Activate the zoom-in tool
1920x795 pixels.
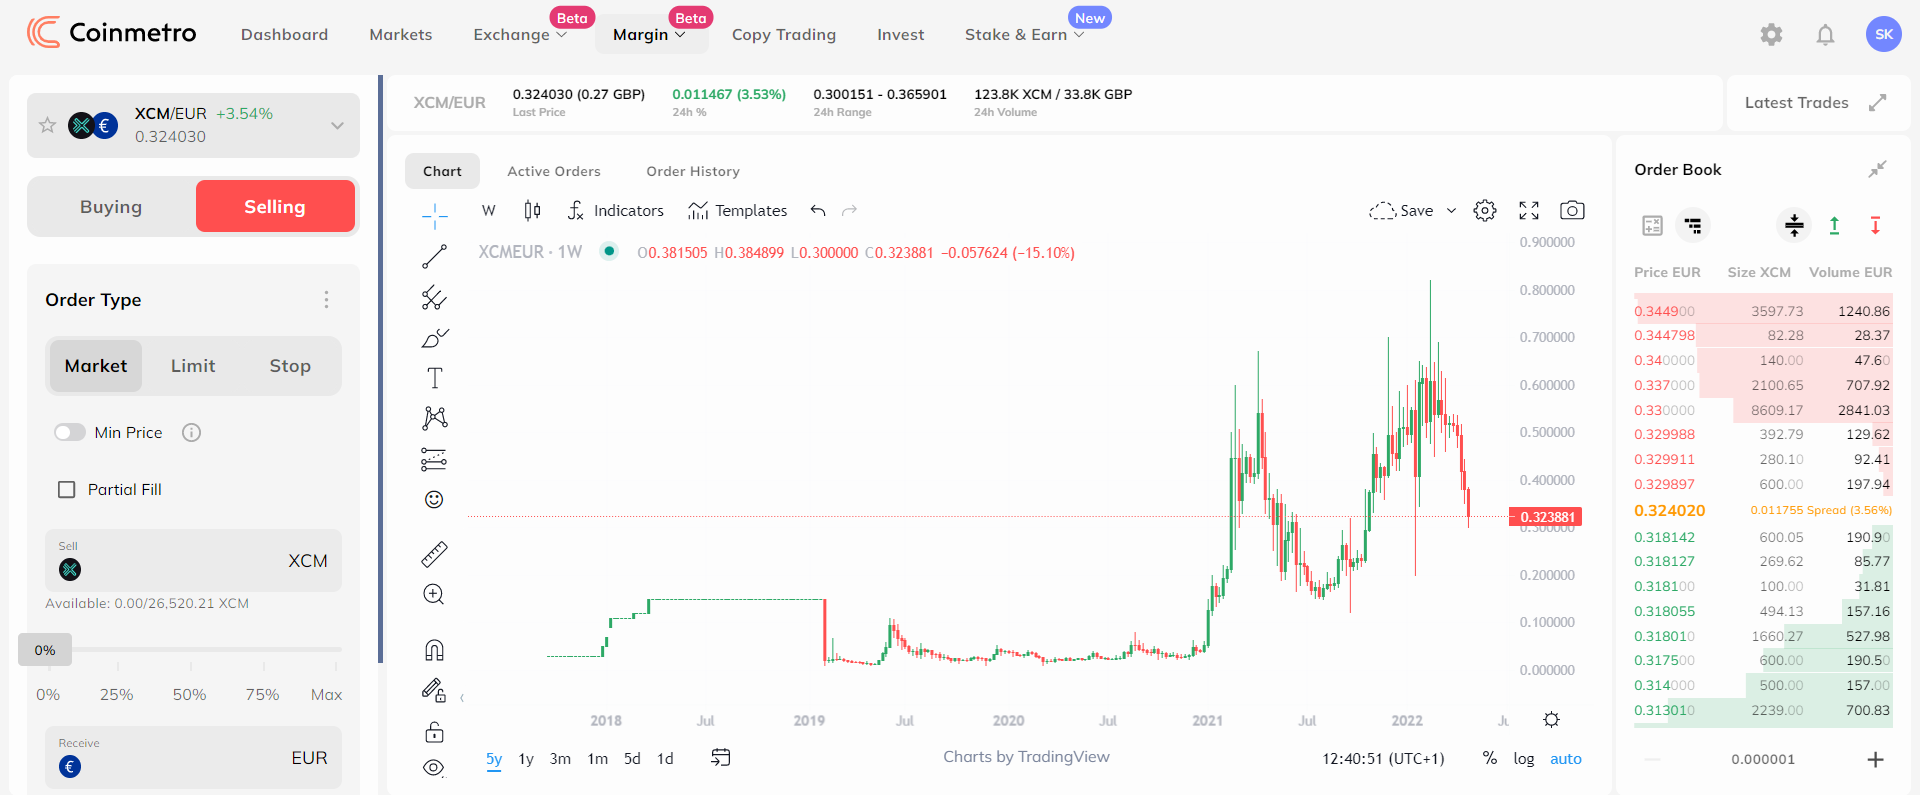[434, 594]
